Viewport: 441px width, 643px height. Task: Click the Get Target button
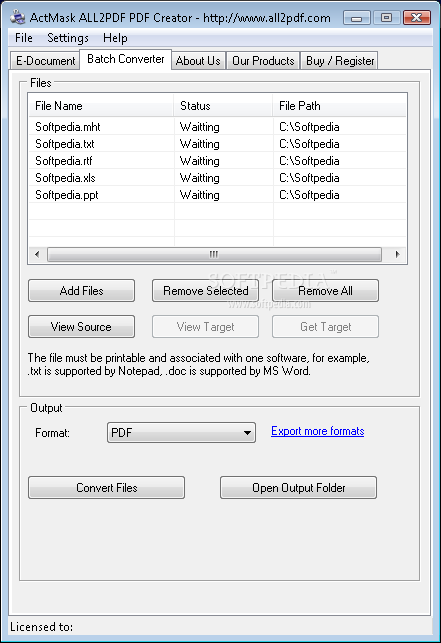tap(325, 327)
